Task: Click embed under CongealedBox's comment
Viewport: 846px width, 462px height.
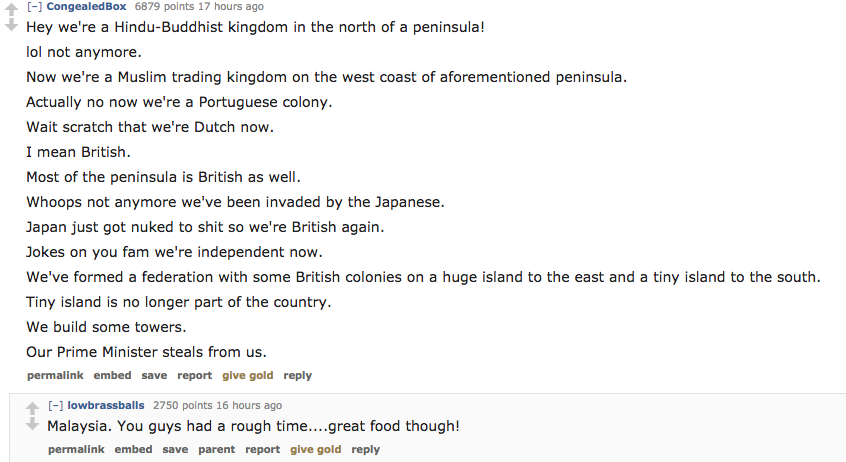Action: (112, 376)
